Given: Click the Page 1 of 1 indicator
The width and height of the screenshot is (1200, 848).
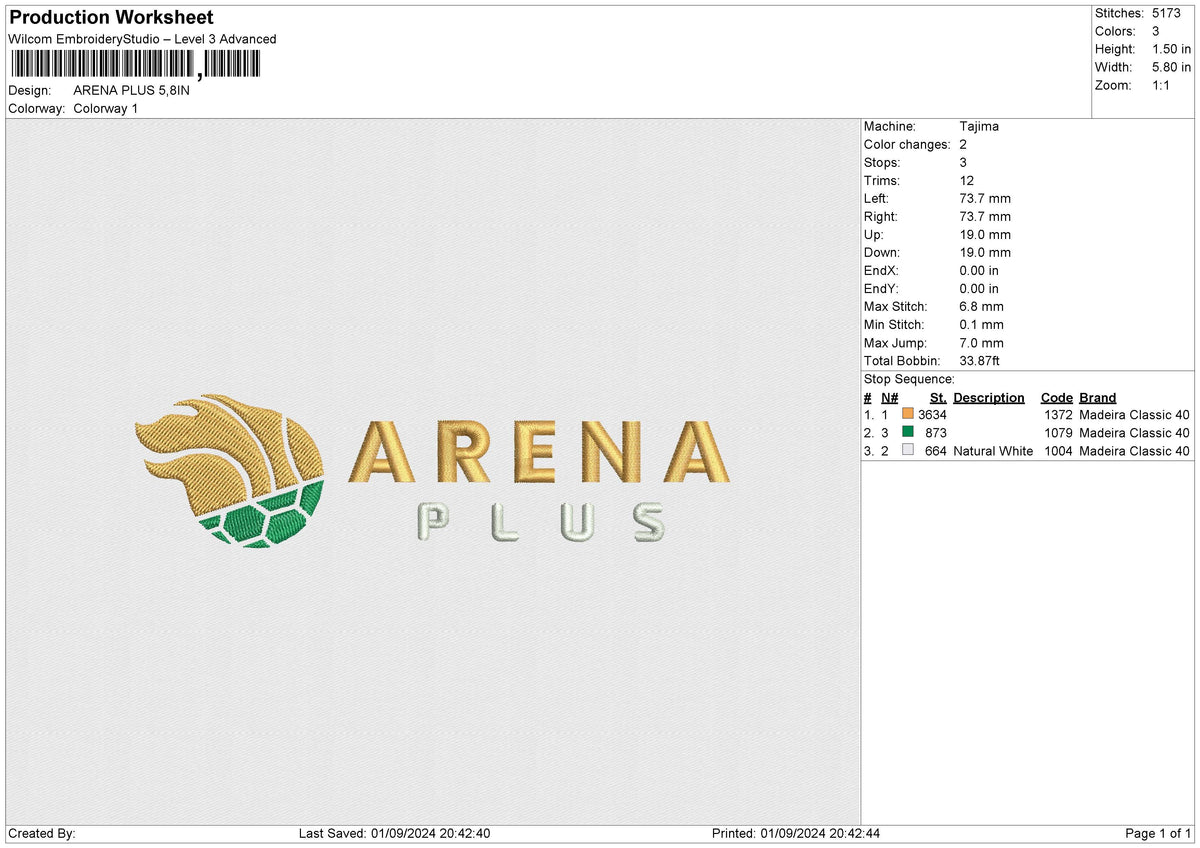Looking at the screenshot, I should tap(1158, 833).
